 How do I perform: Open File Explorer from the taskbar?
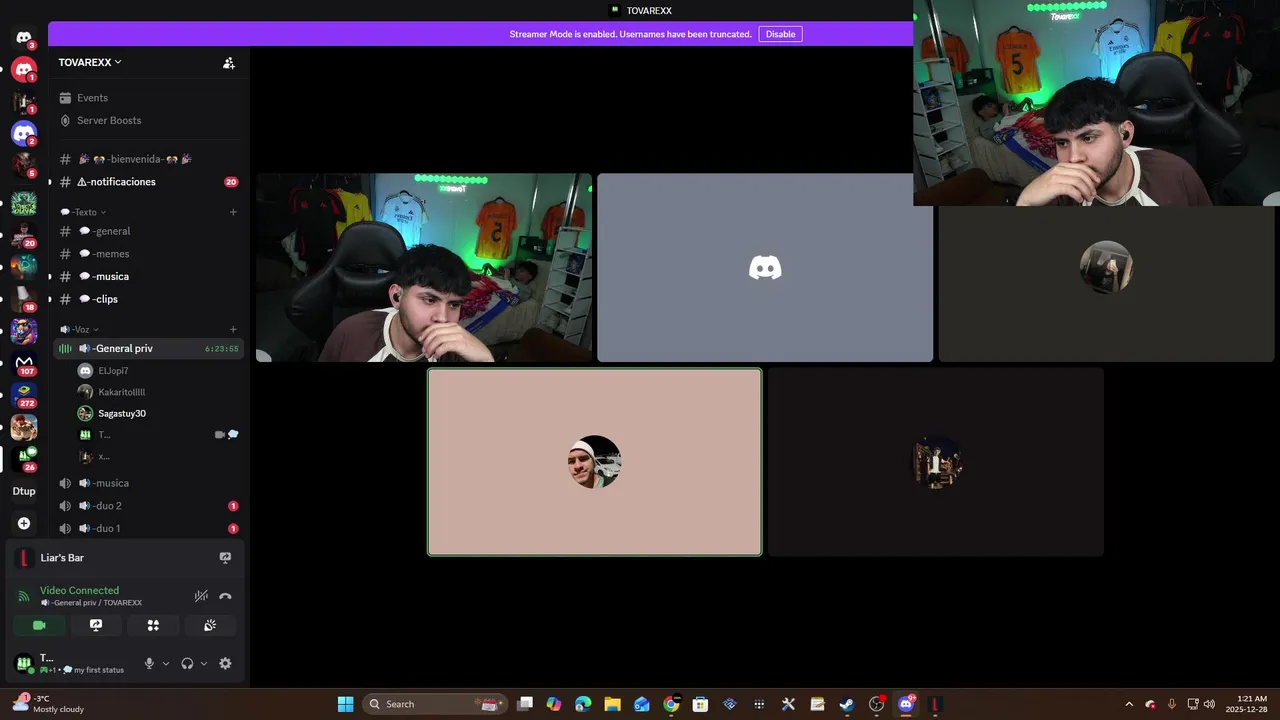coord(612,704)
